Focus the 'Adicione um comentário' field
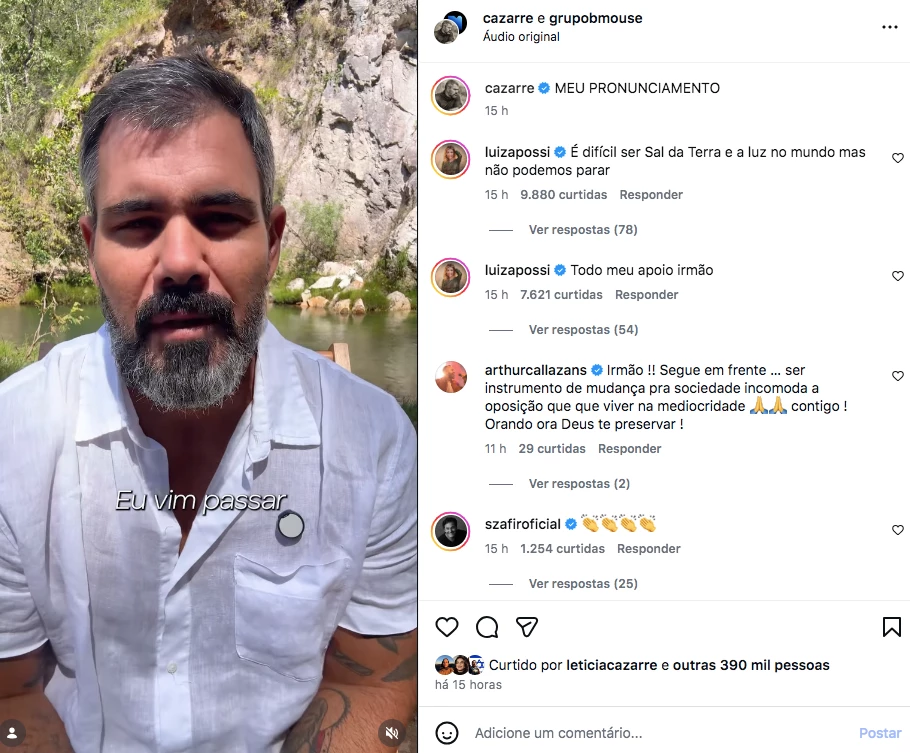Viewport: 910px width, 753px height. click(x=662, y=733)
